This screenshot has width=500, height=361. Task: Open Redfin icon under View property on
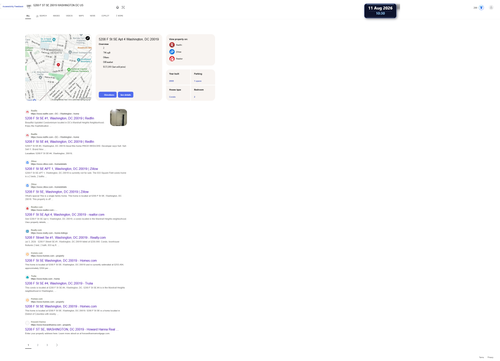(x=172, y=45)
